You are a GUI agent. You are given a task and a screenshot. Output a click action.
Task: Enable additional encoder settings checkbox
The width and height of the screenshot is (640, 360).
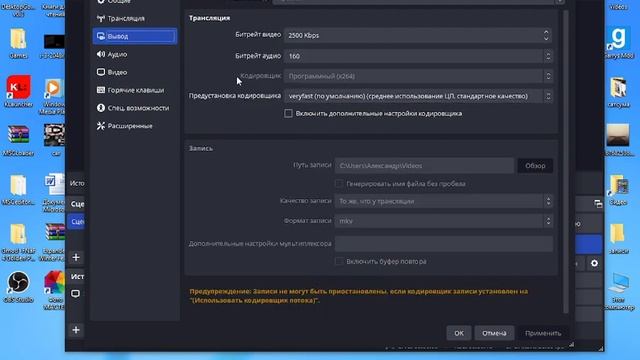tap(288, 113)
